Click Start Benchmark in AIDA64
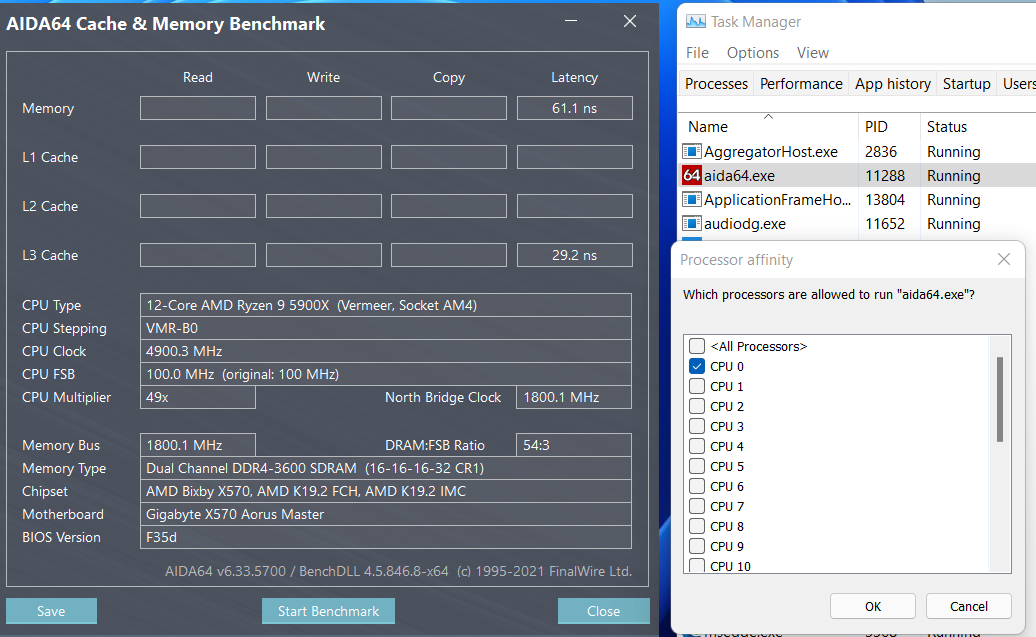The width and height of the screenshot is (1036, 637). coord(328,611)
